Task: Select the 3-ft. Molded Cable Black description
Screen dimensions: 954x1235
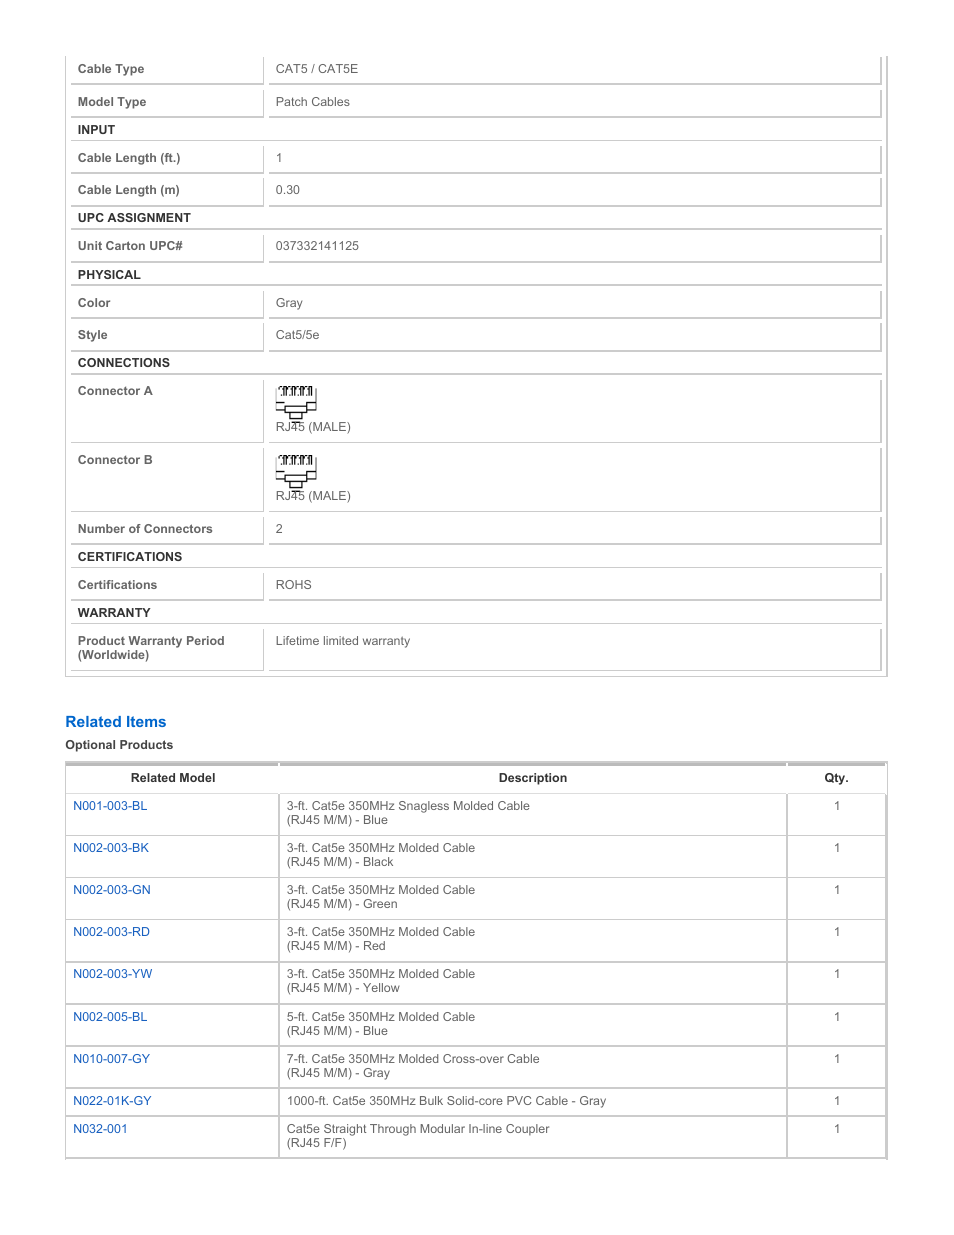Action: [381, 855]
